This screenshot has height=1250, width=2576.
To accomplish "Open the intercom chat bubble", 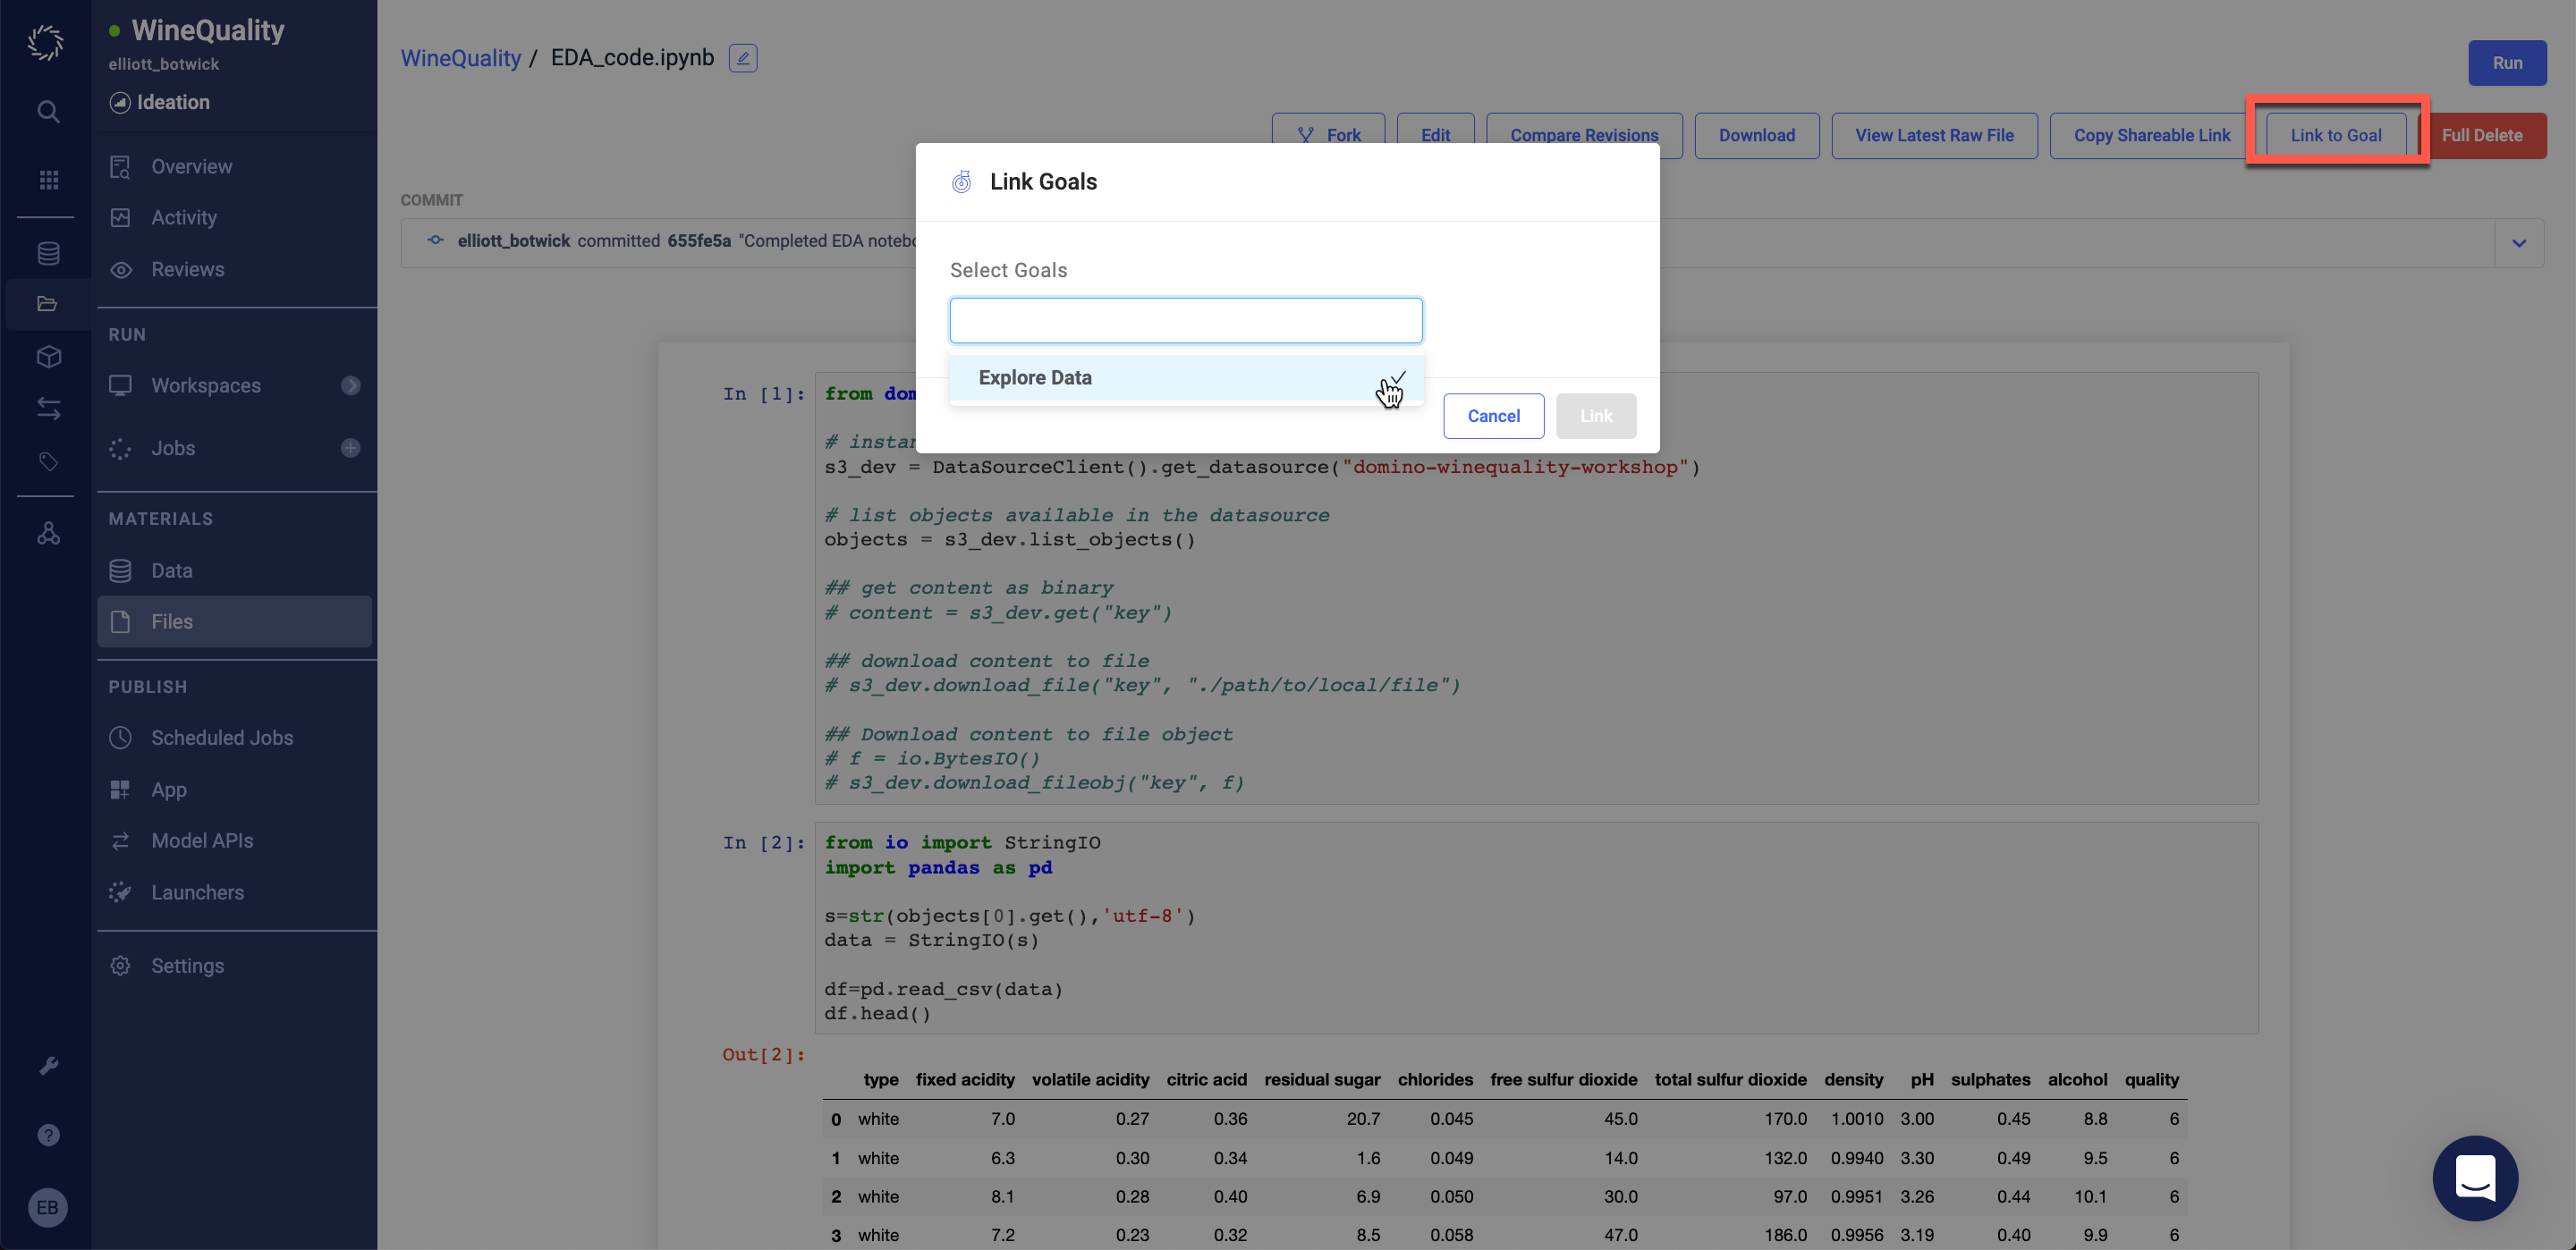I will coord(2474,1177).
